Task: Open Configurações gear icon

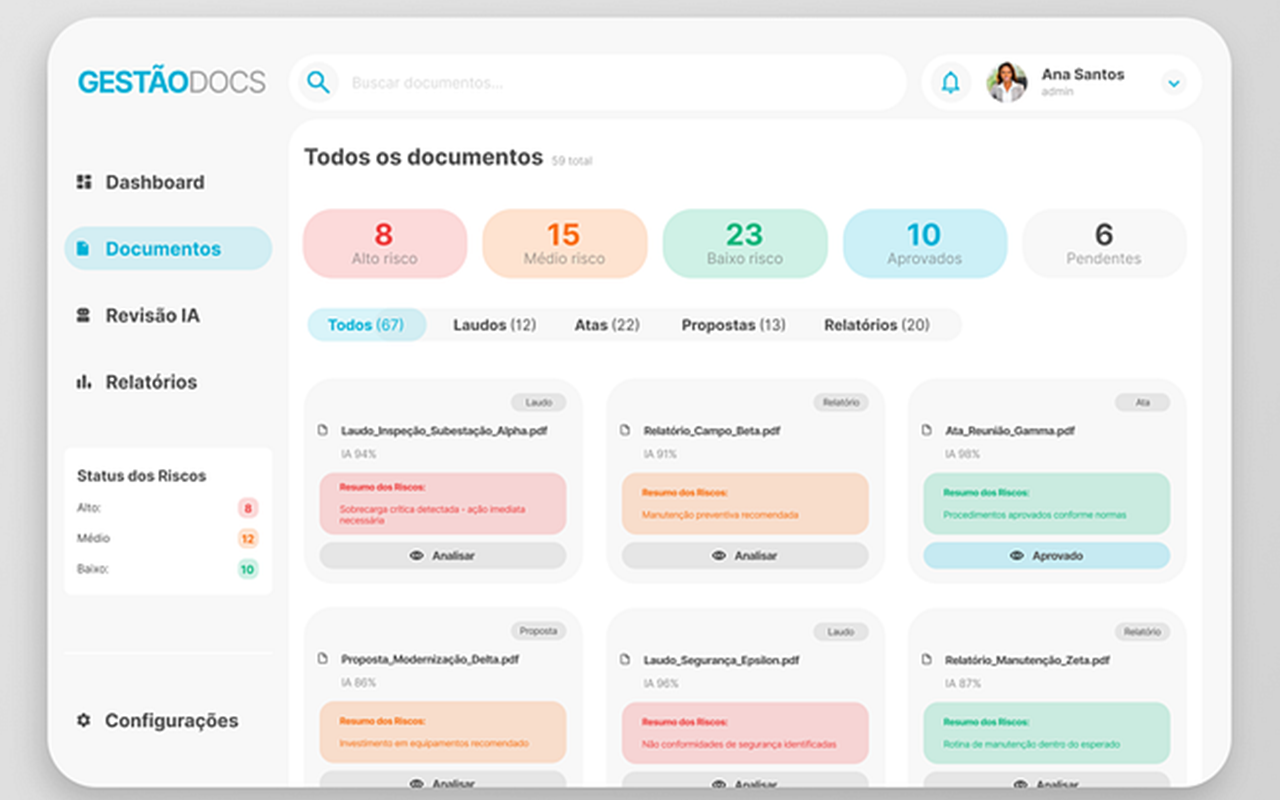Action: (84, 720)
